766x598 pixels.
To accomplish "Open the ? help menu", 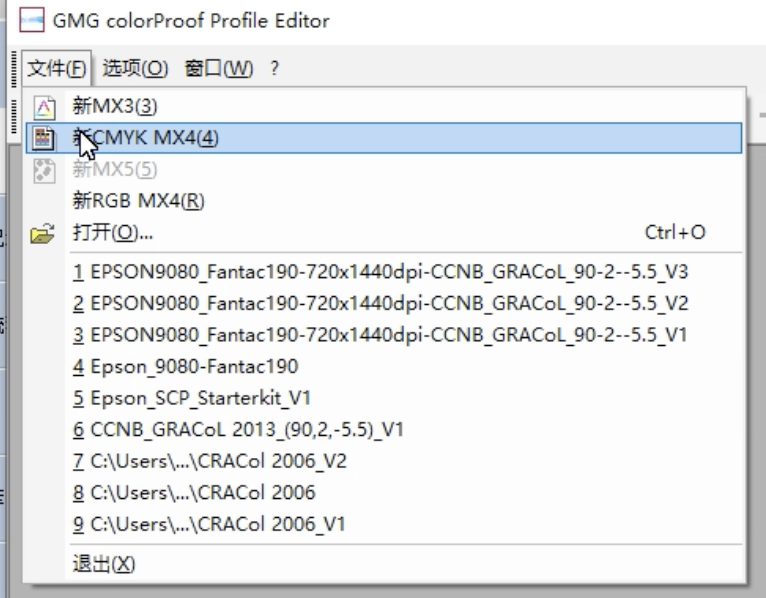I will click(x=275, y=68).
